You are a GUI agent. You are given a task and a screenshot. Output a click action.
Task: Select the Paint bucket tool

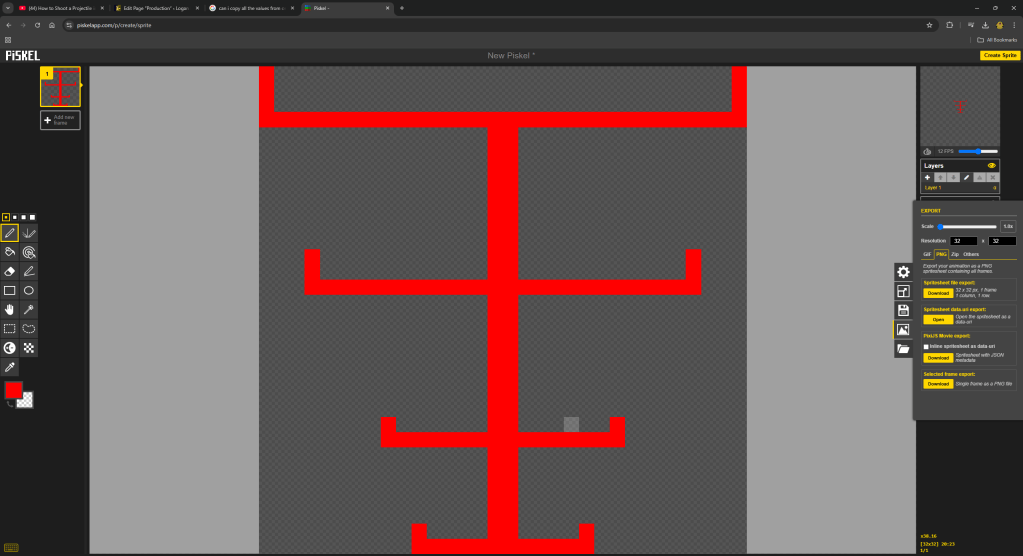9,252
